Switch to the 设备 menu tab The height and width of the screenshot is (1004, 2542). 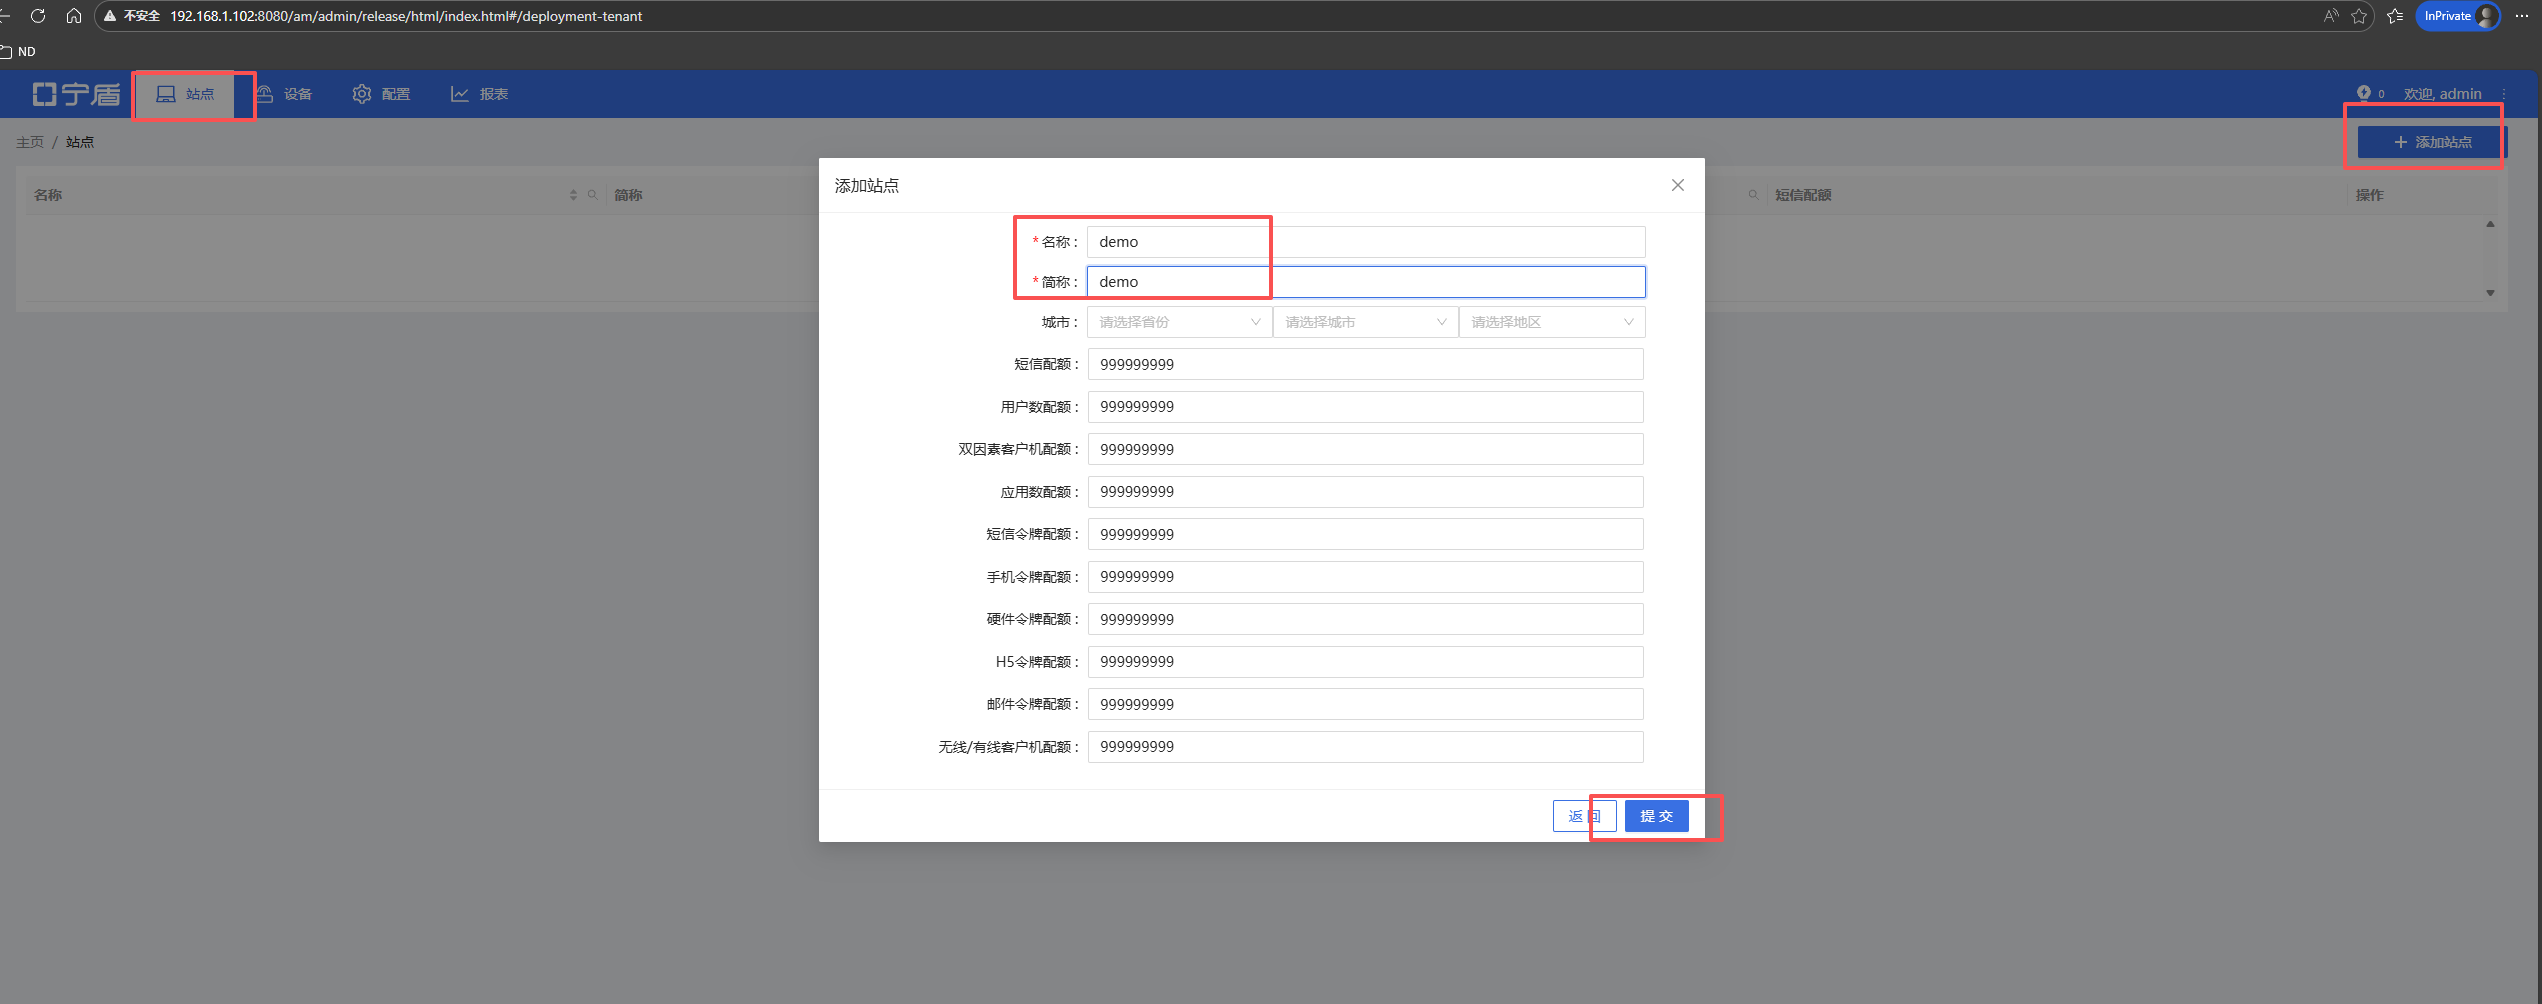click(285, 94)
